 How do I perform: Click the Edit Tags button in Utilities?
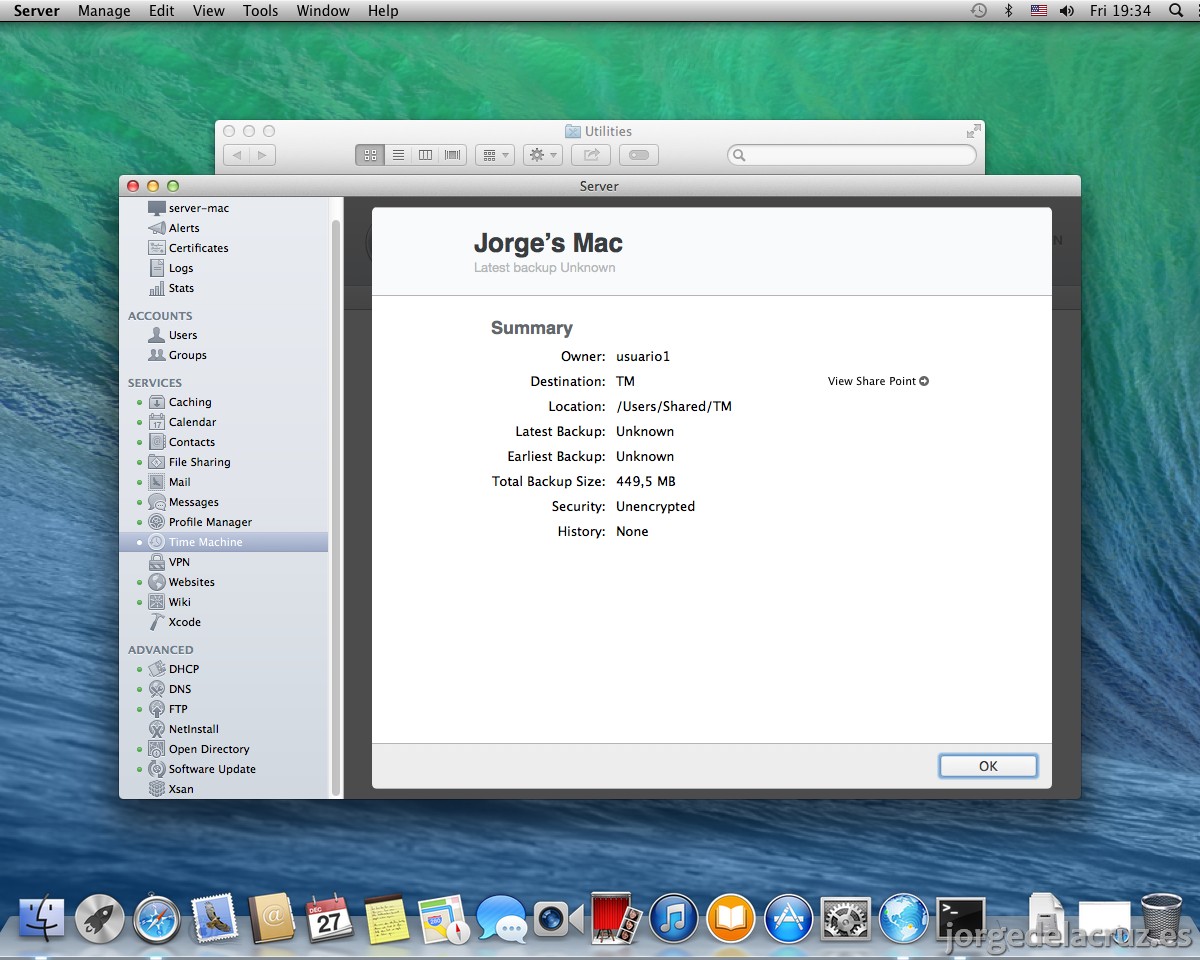click(639, 155)
